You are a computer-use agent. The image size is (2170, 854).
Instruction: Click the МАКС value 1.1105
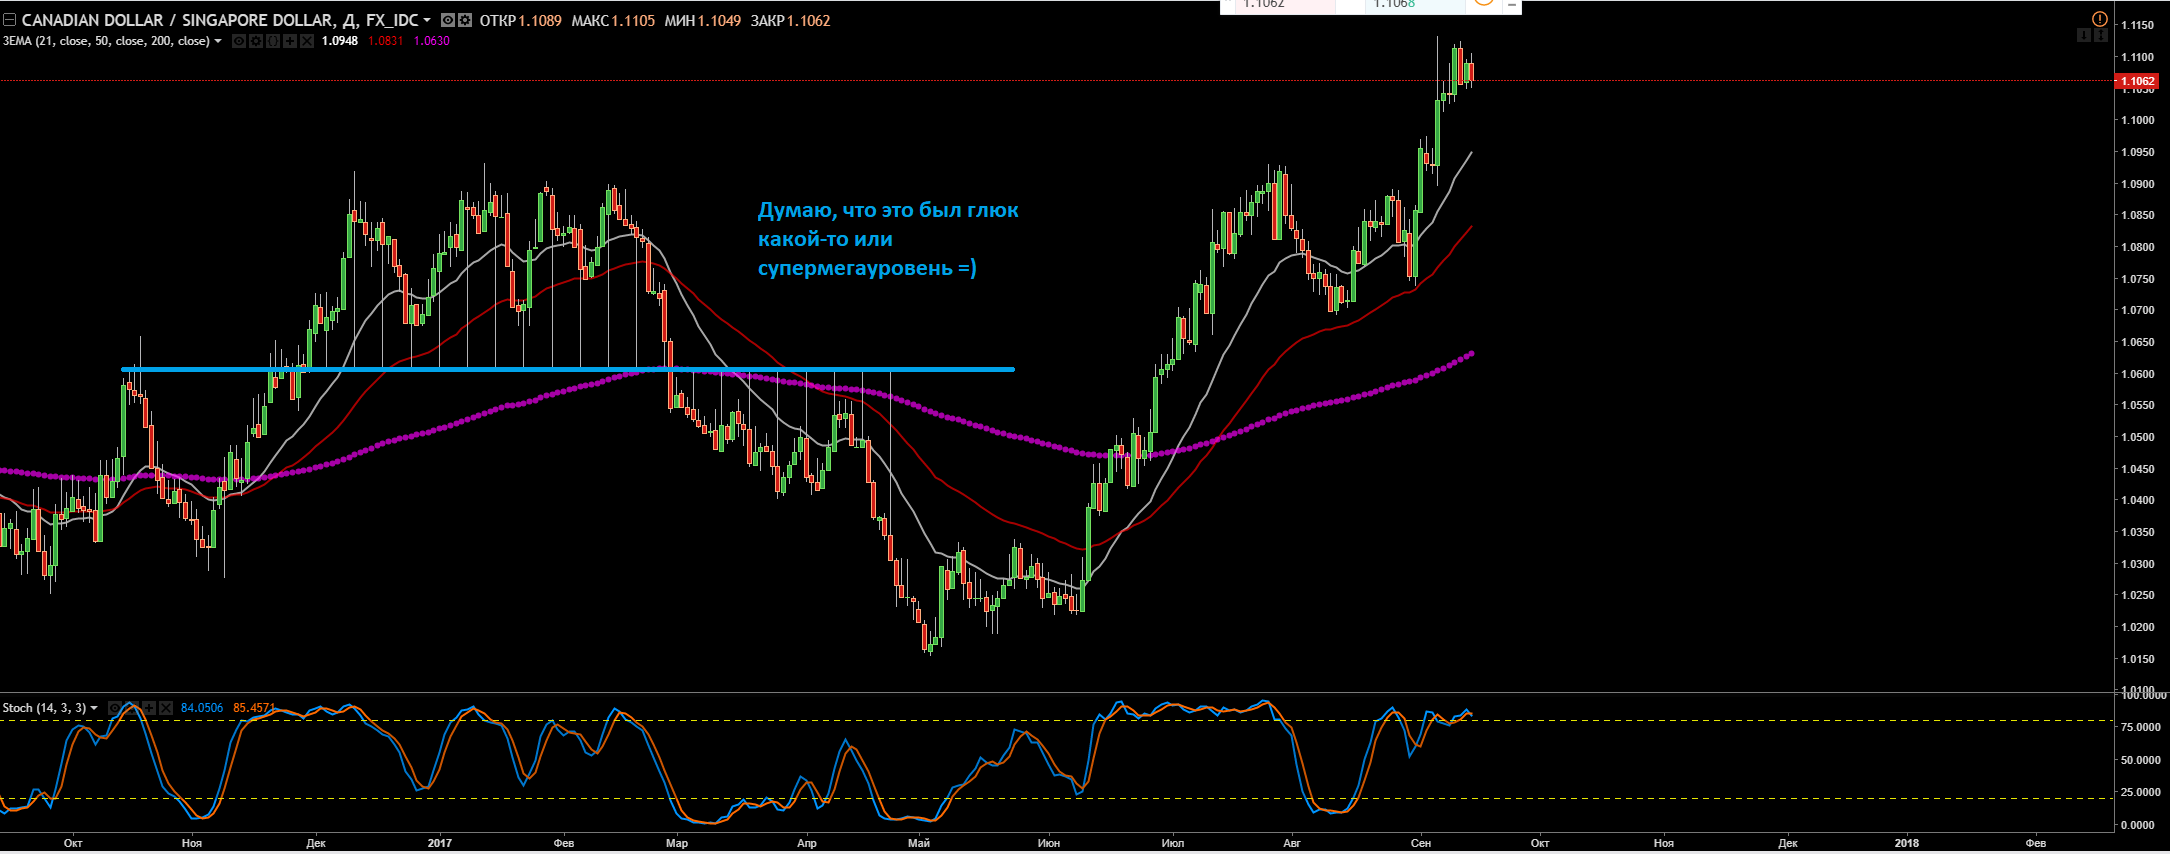633,20
